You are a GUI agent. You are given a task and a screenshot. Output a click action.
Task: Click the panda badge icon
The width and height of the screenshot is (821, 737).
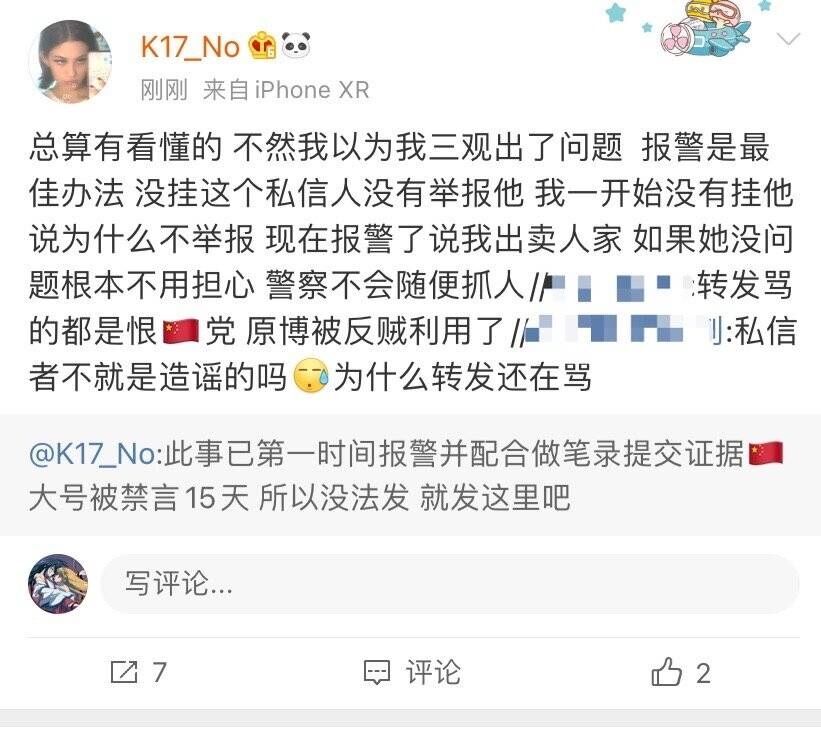[296, 44]
